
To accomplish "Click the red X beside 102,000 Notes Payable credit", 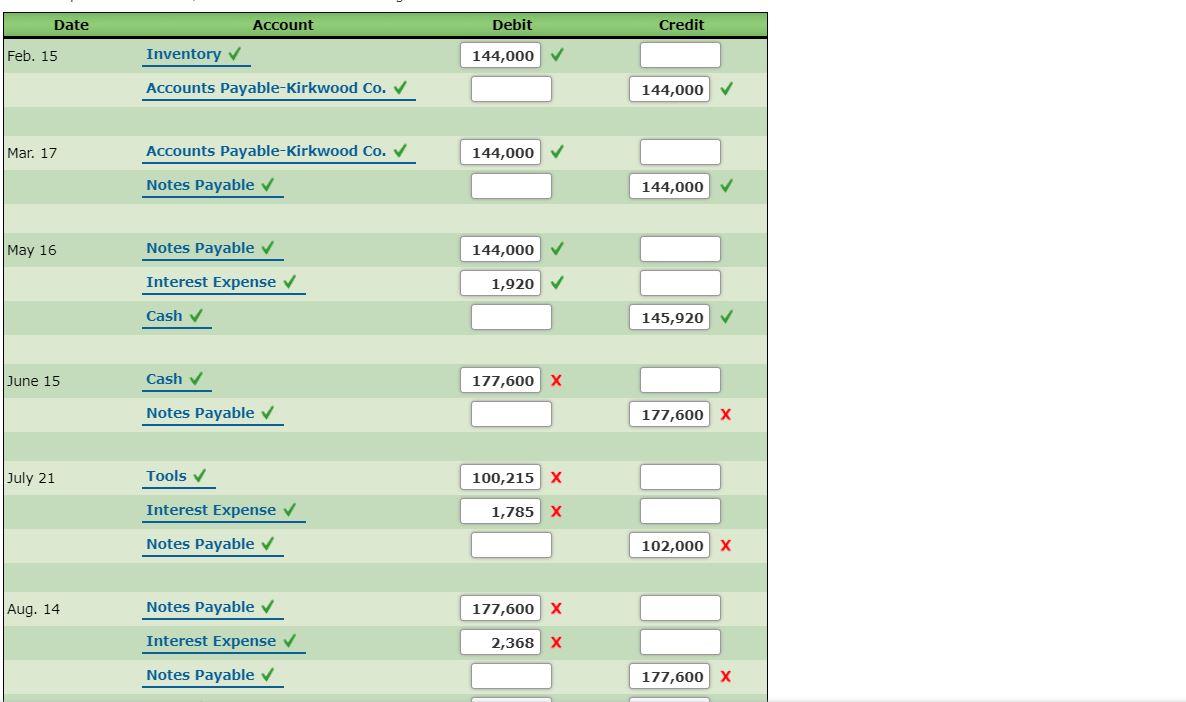I will click(727, 545).
